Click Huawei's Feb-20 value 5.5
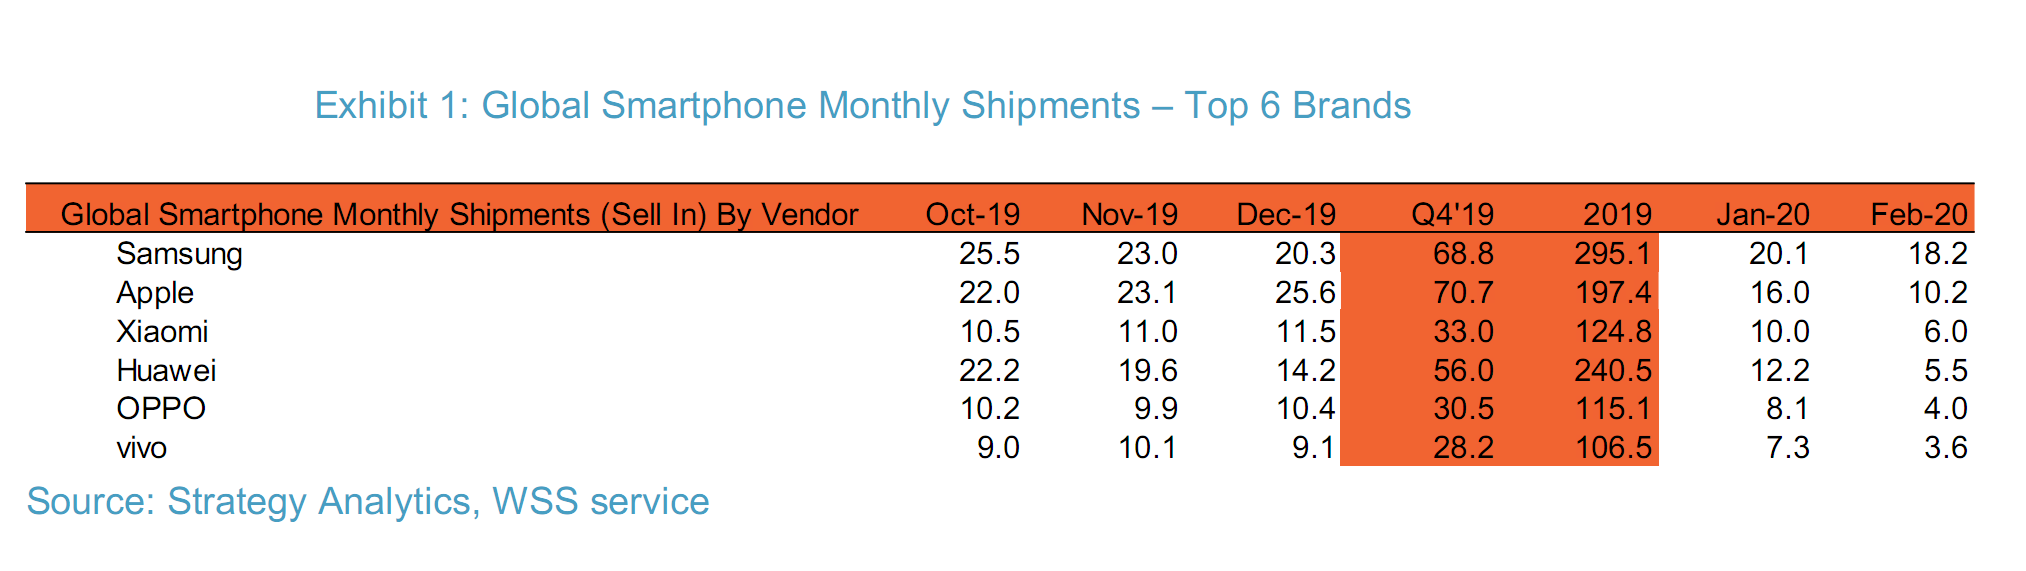This screenshot has height=571, width=2026. 1945,371
